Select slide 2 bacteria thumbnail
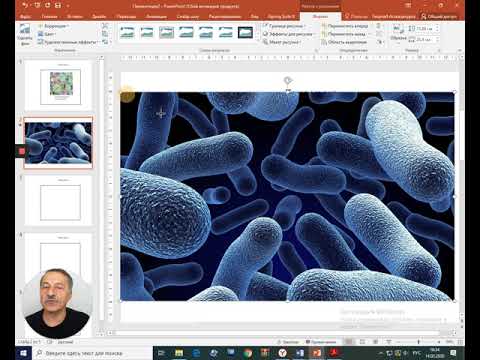 point(58,143)
